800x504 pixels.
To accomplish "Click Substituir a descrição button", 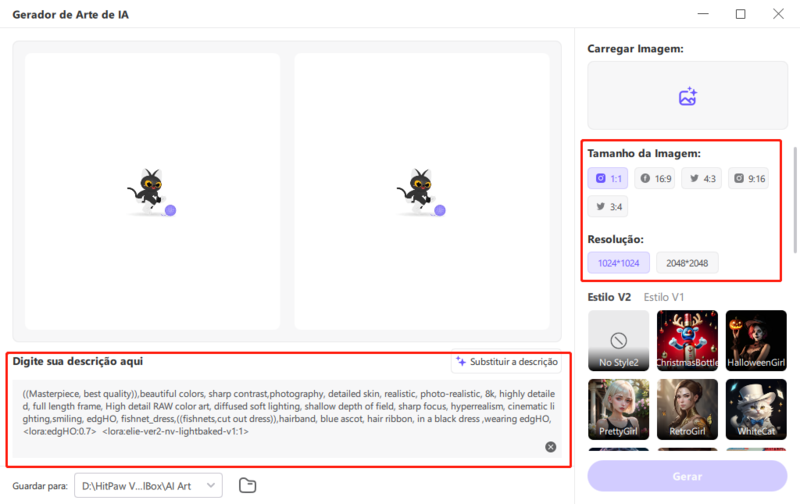I will pos(507,361).
